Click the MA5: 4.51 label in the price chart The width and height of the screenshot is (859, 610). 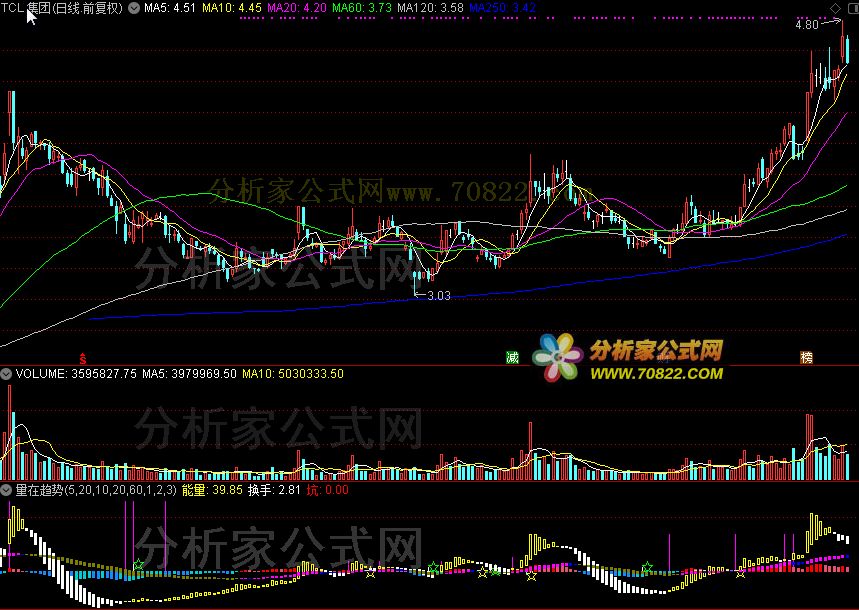[170, 8]
